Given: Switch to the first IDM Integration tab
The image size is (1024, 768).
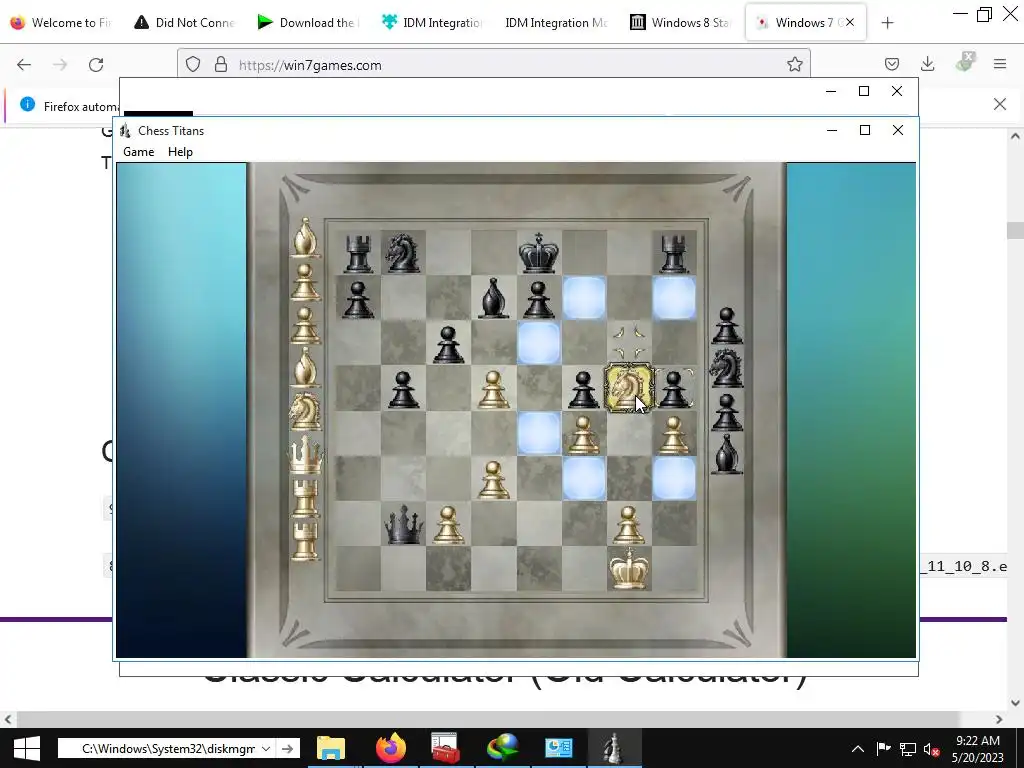Looking at the screenshot, I should (432, 23).
